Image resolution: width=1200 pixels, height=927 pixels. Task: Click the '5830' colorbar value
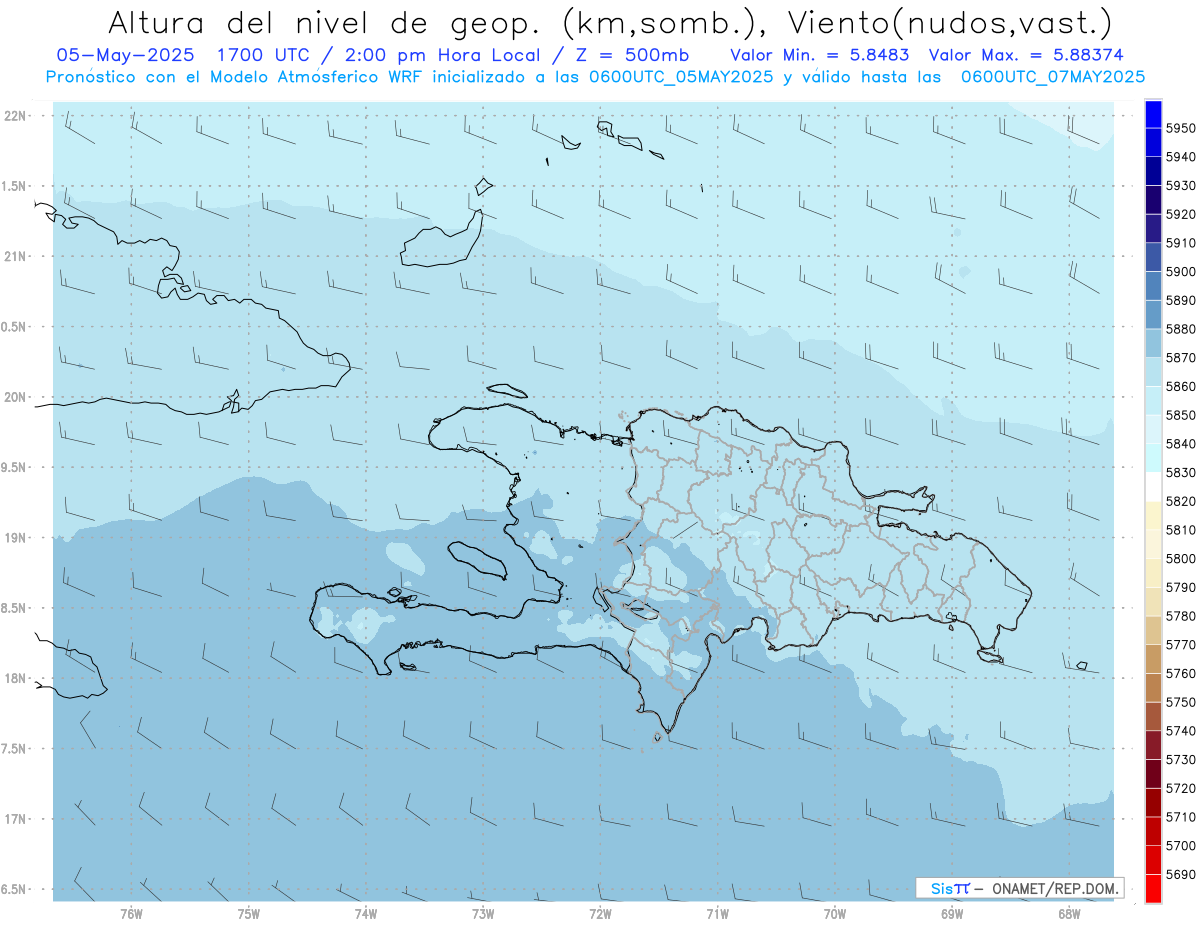tap(1181, 472)
